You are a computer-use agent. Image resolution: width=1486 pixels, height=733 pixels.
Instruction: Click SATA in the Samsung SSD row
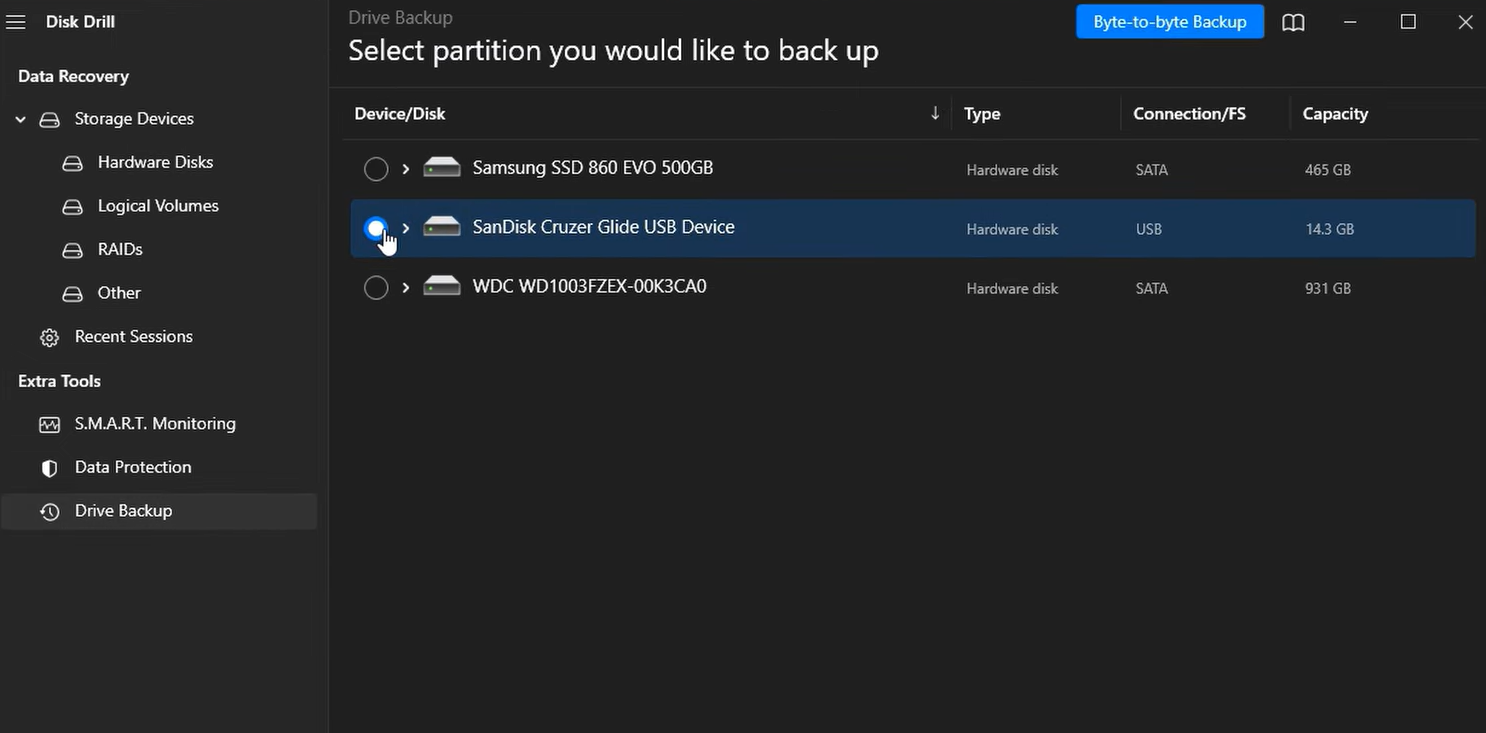(x=1152, y=170)
